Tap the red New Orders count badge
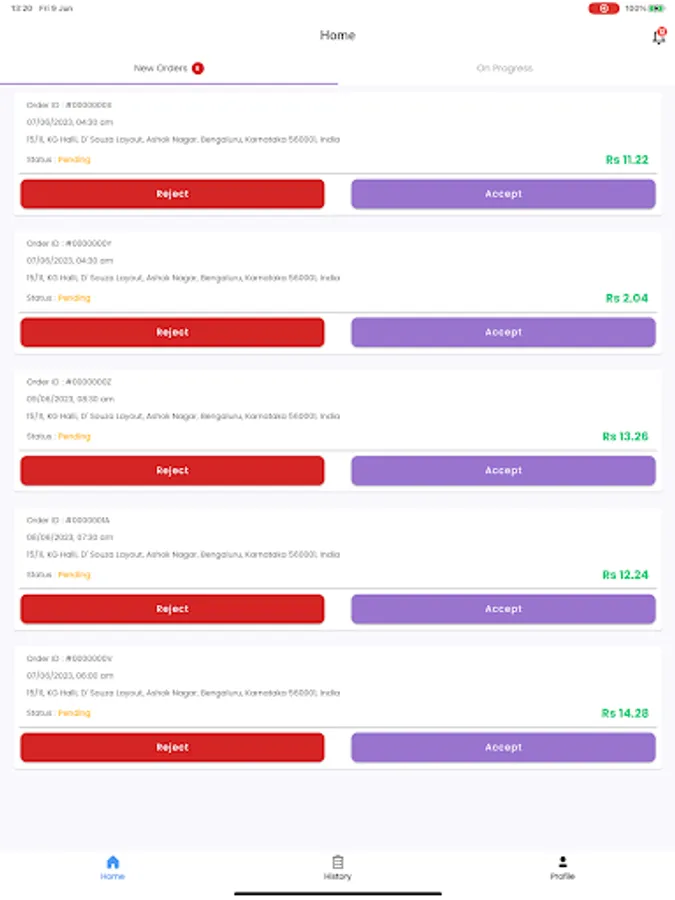 click(x=198, y=68)
